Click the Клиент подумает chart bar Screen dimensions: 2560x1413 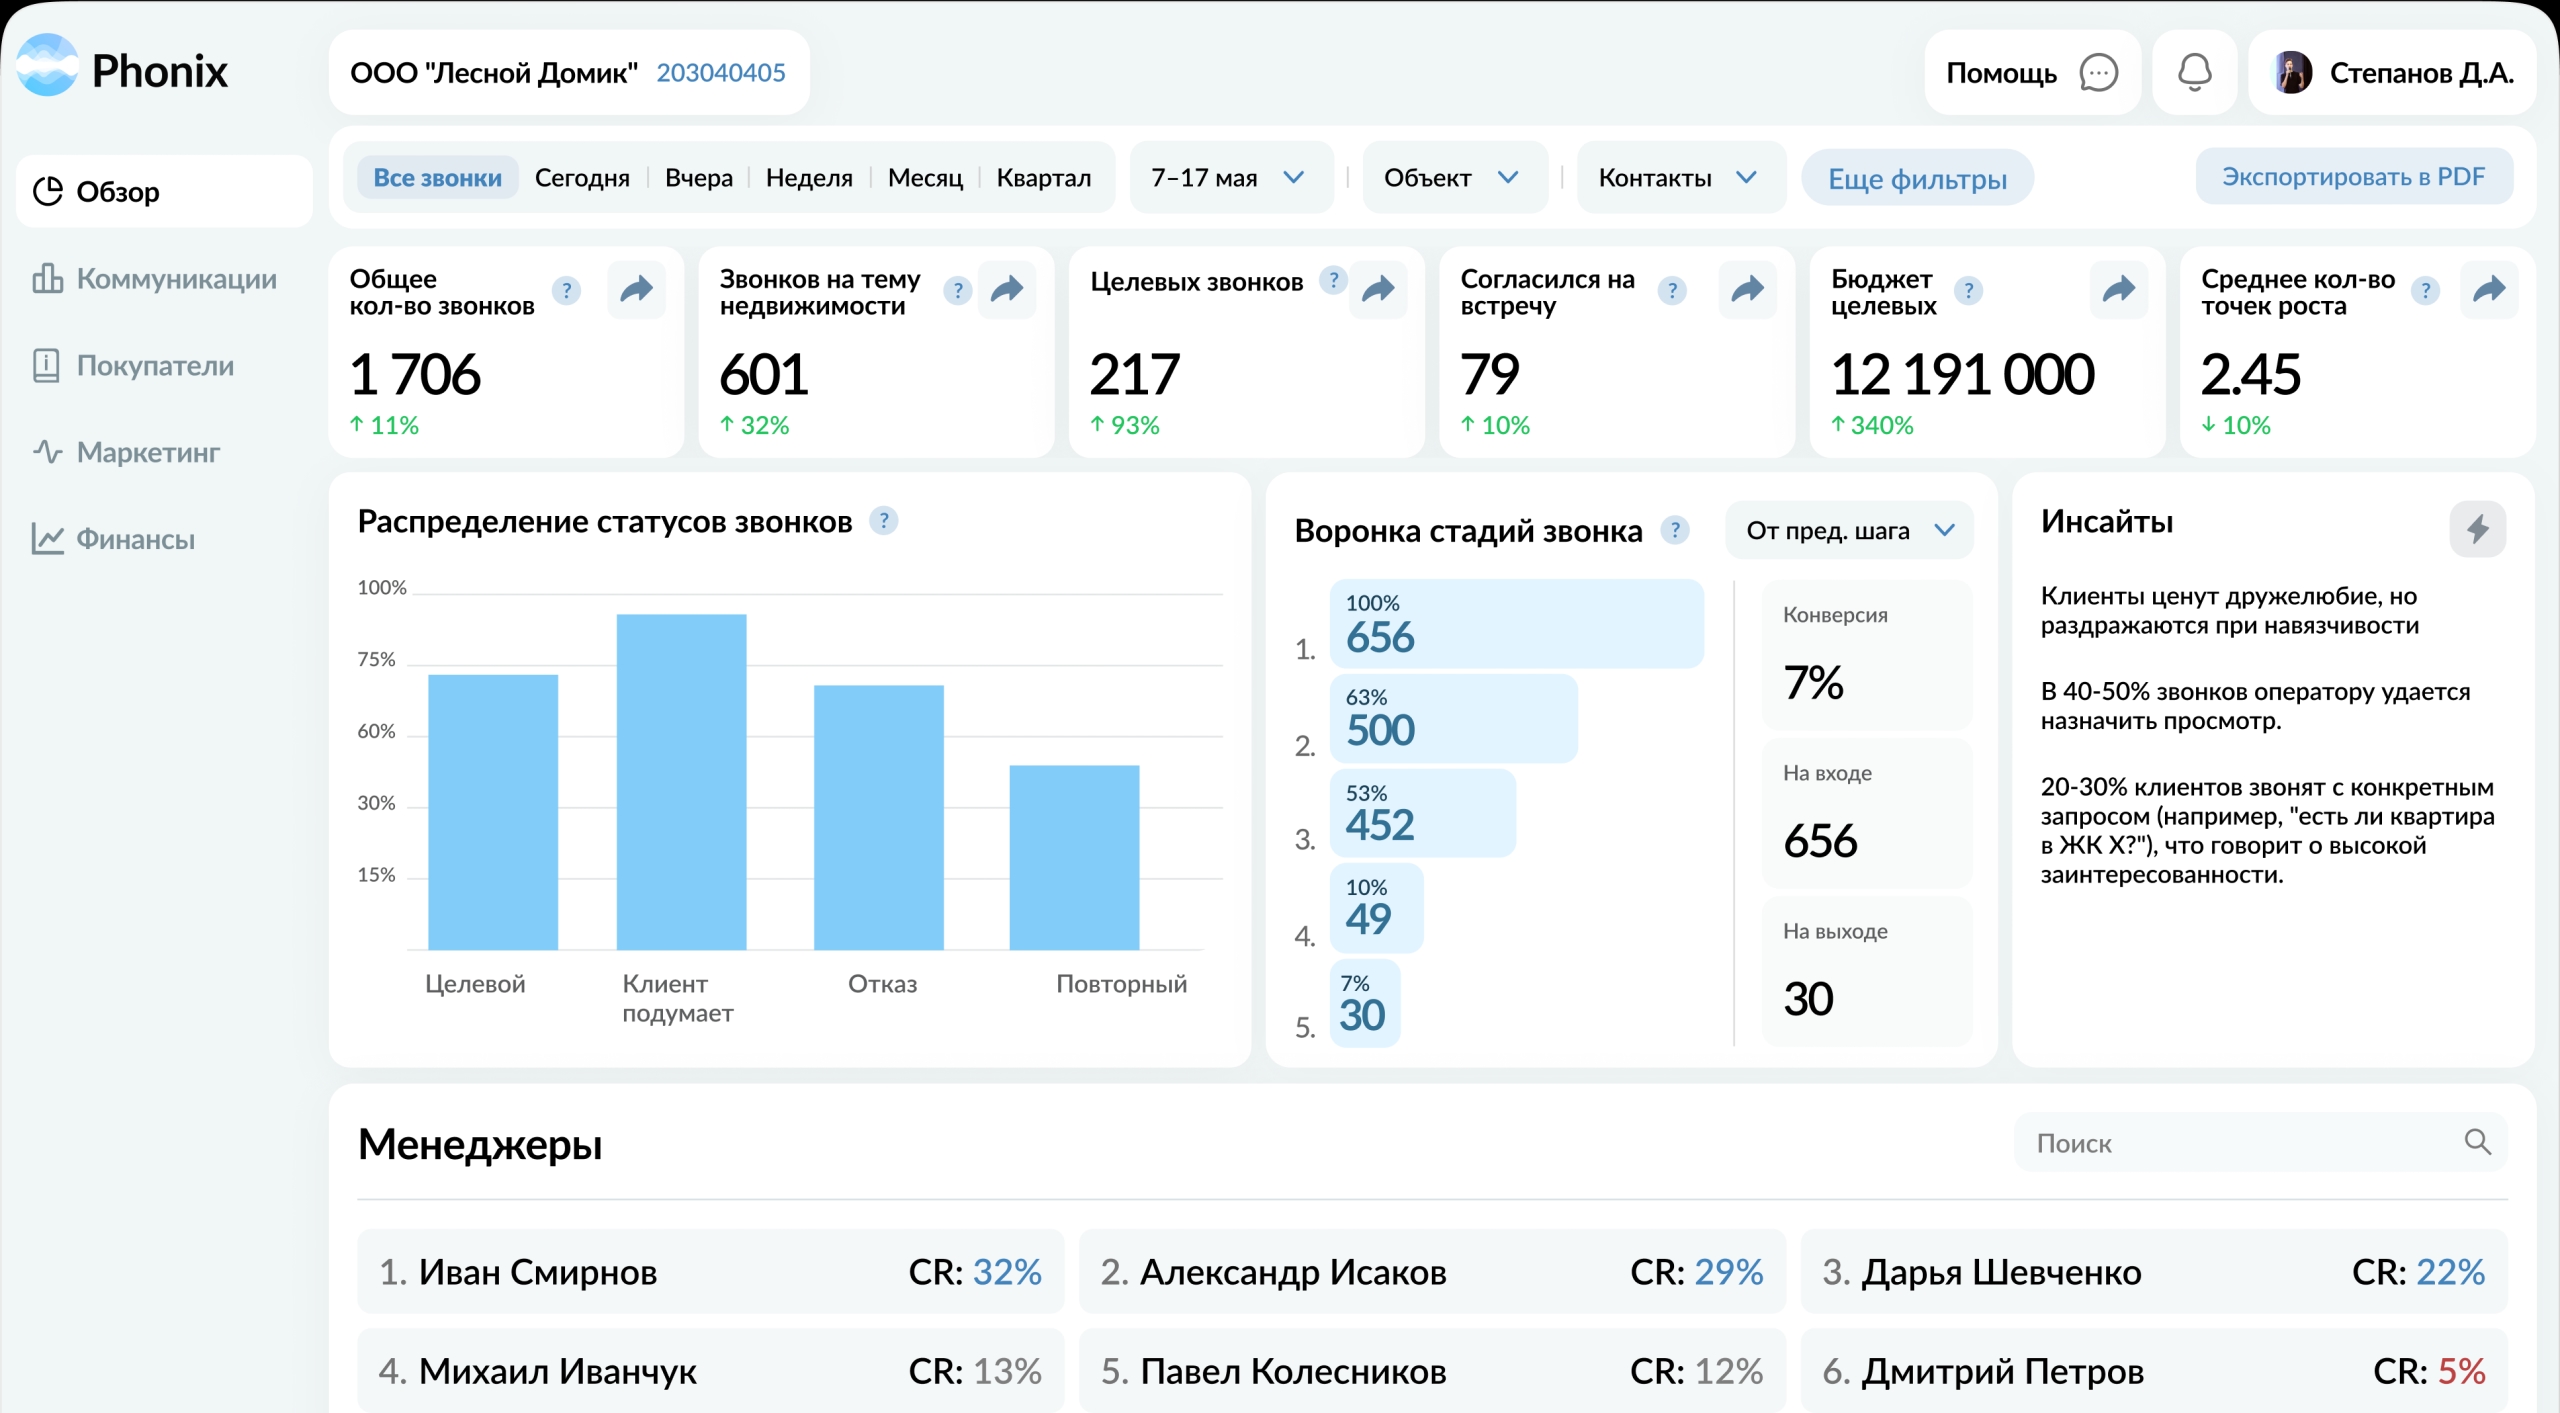681,782
